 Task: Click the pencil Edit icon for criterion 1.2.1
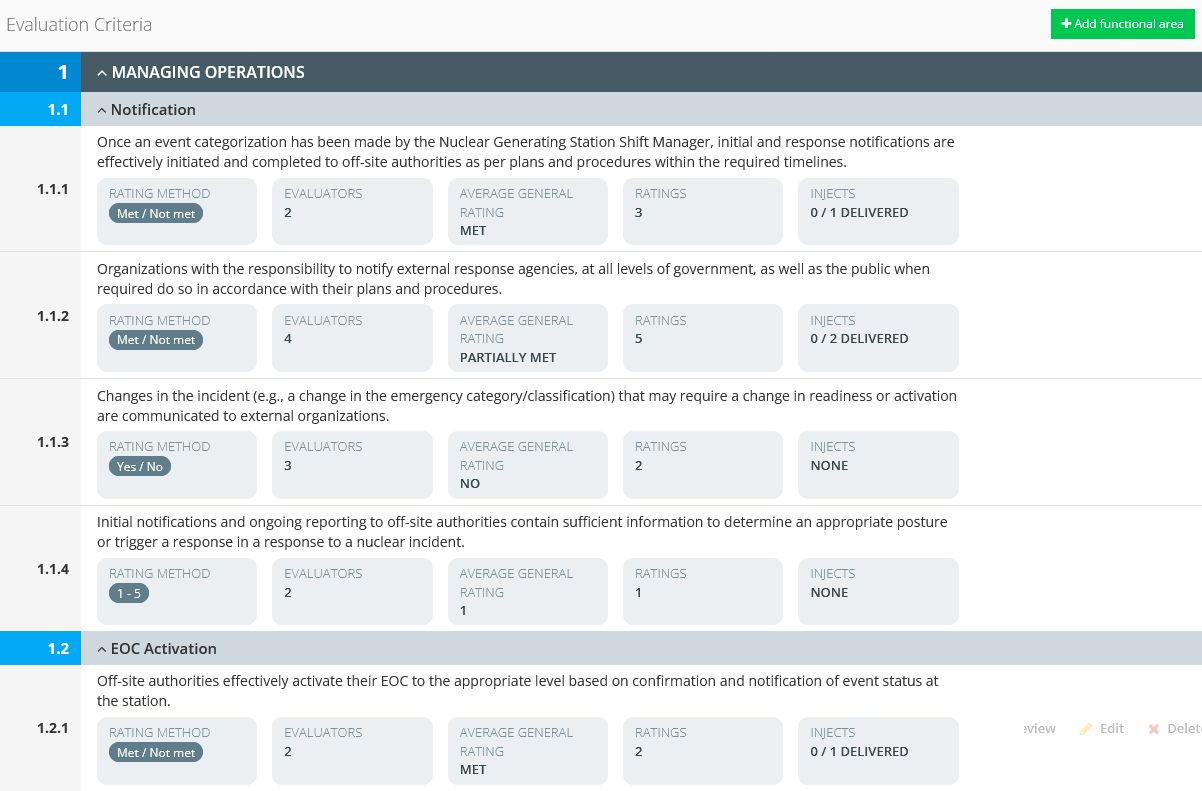click(1087, 729)
